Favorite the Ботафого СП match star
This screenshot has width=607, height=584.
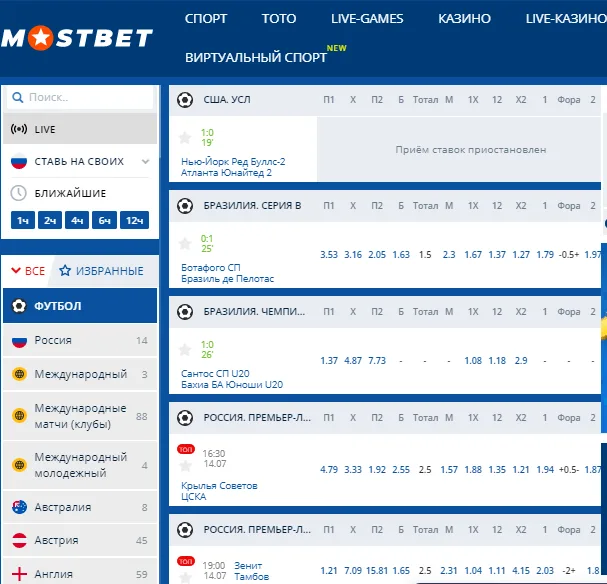(185, 243)
